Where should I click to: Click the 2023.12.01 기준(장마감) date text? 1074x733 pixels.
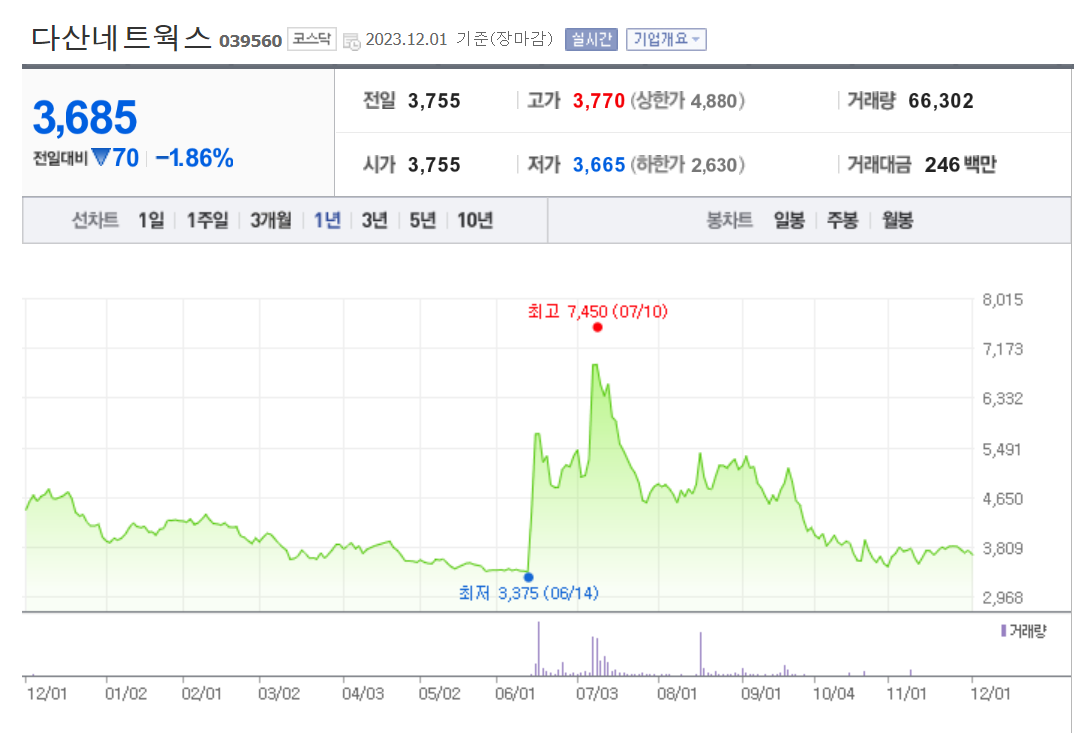pyautogui.click(x=459, y=40)
